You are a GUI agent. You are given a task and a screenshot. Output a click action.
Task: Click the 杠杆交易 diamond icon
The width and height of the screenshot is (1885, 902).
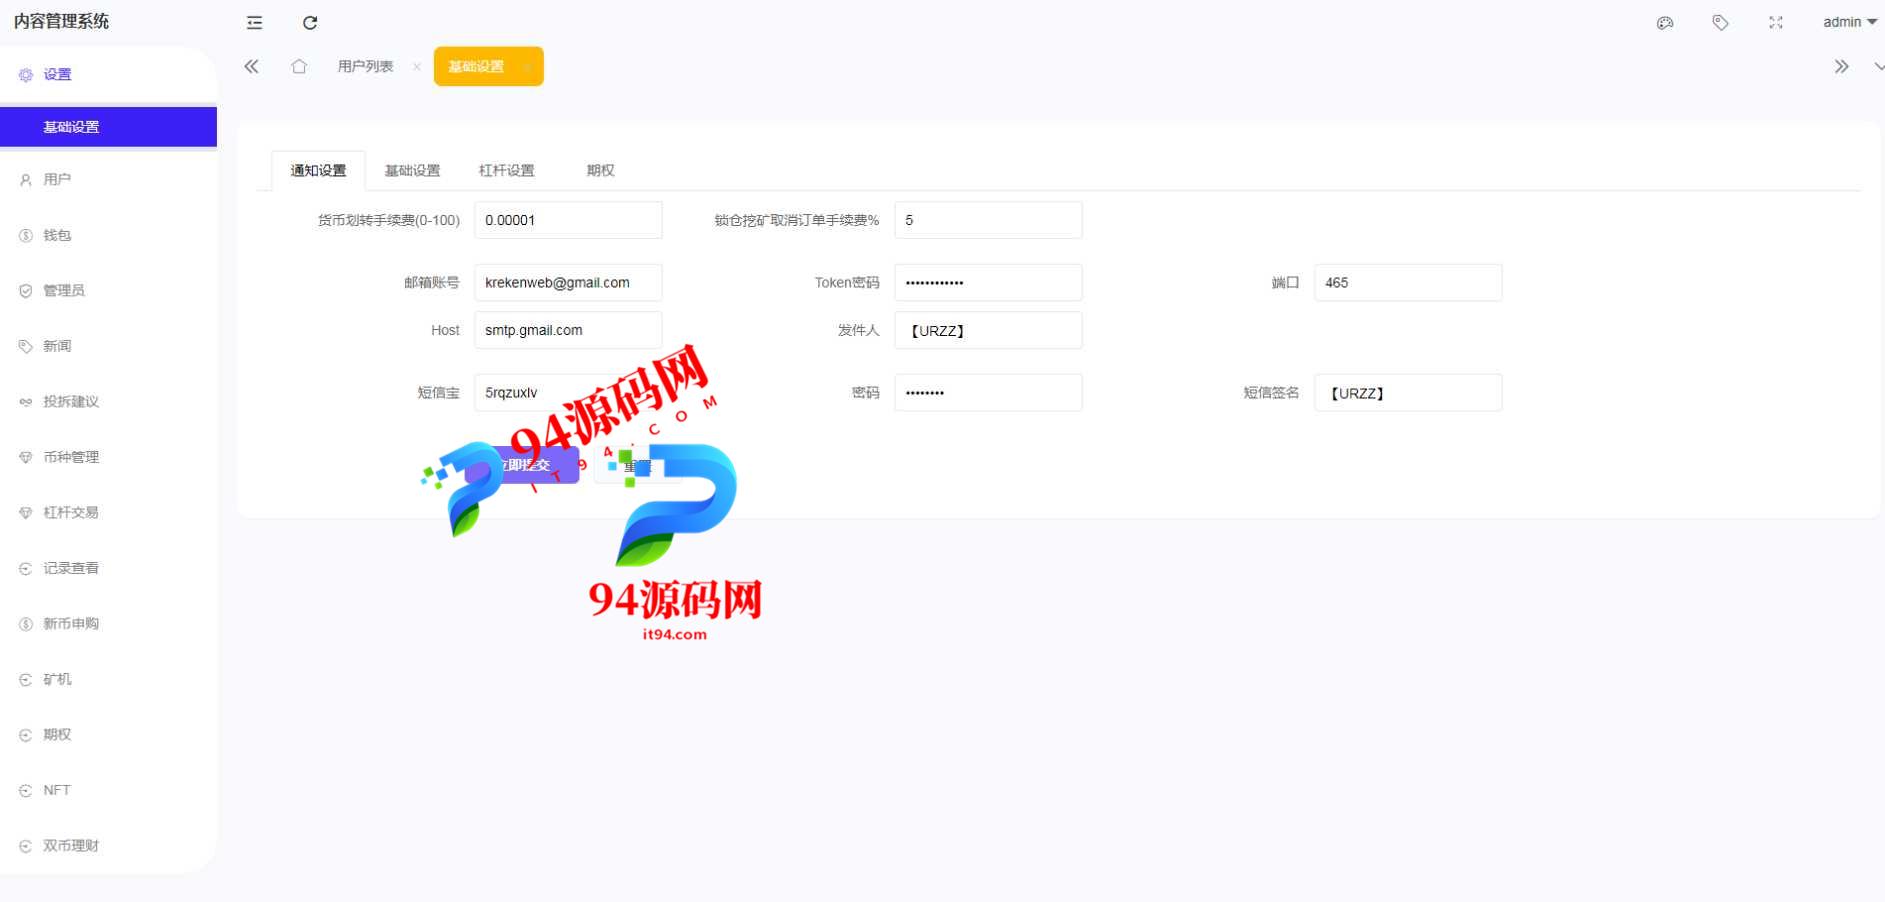26,513
